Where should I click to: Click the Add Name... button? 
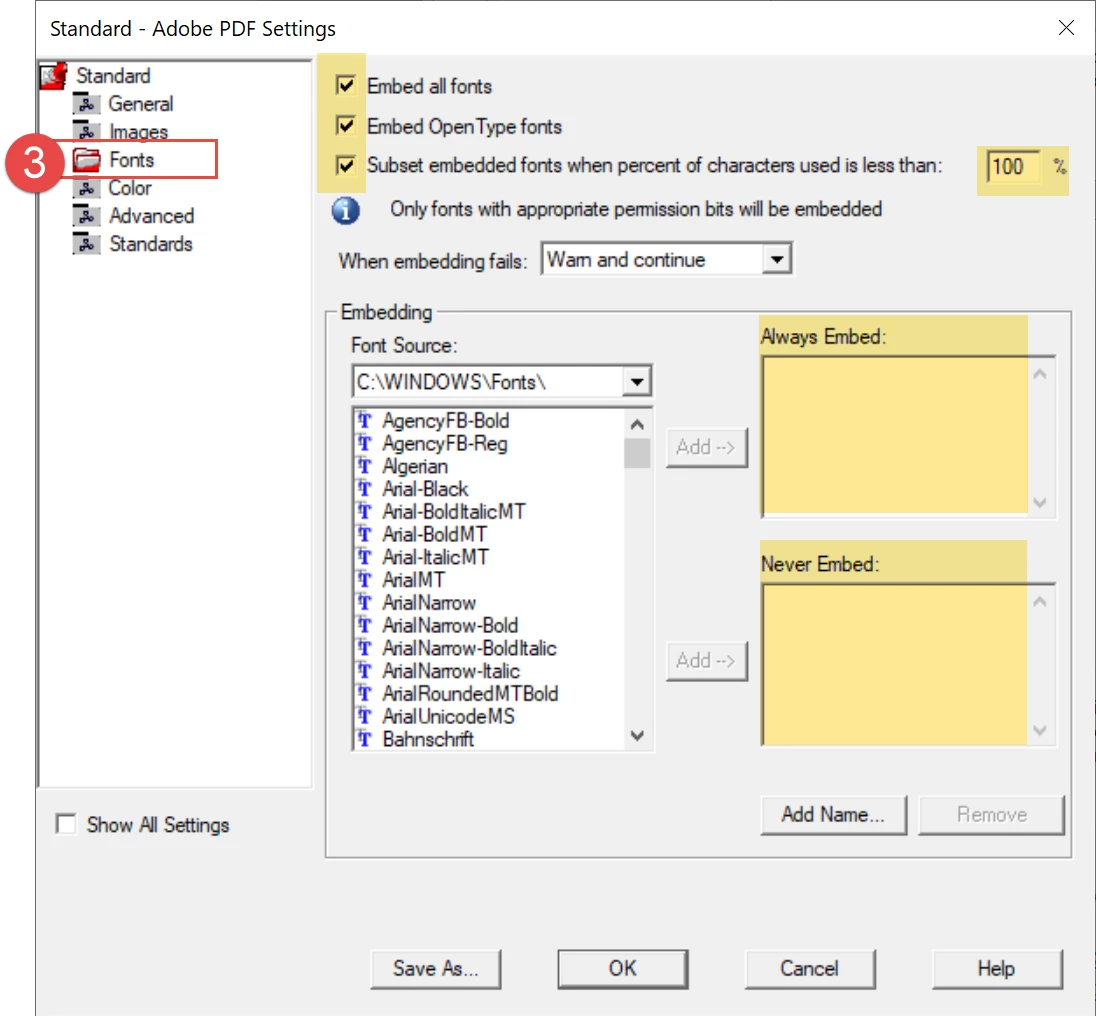833,815
